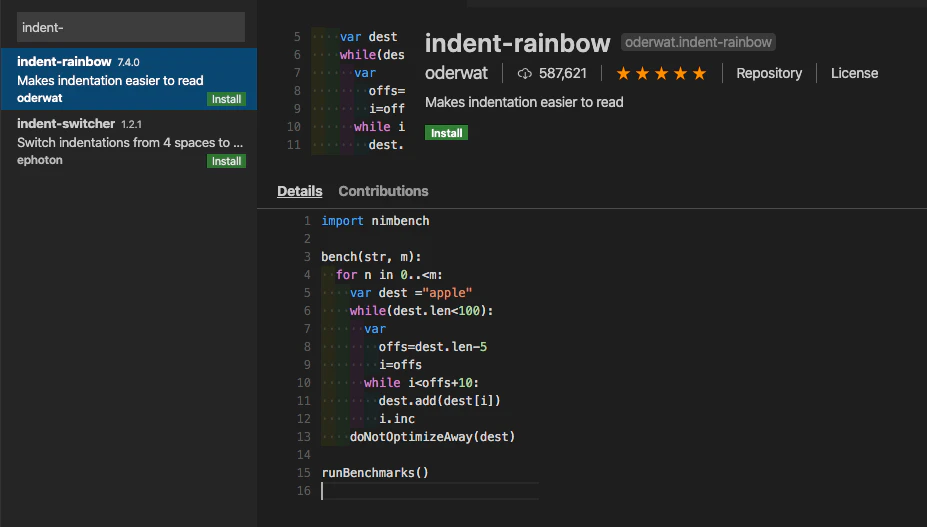This screenshot has height=527, width=927.
Task: Click the ephoton publisher name in sidebar
Action: 40,160
